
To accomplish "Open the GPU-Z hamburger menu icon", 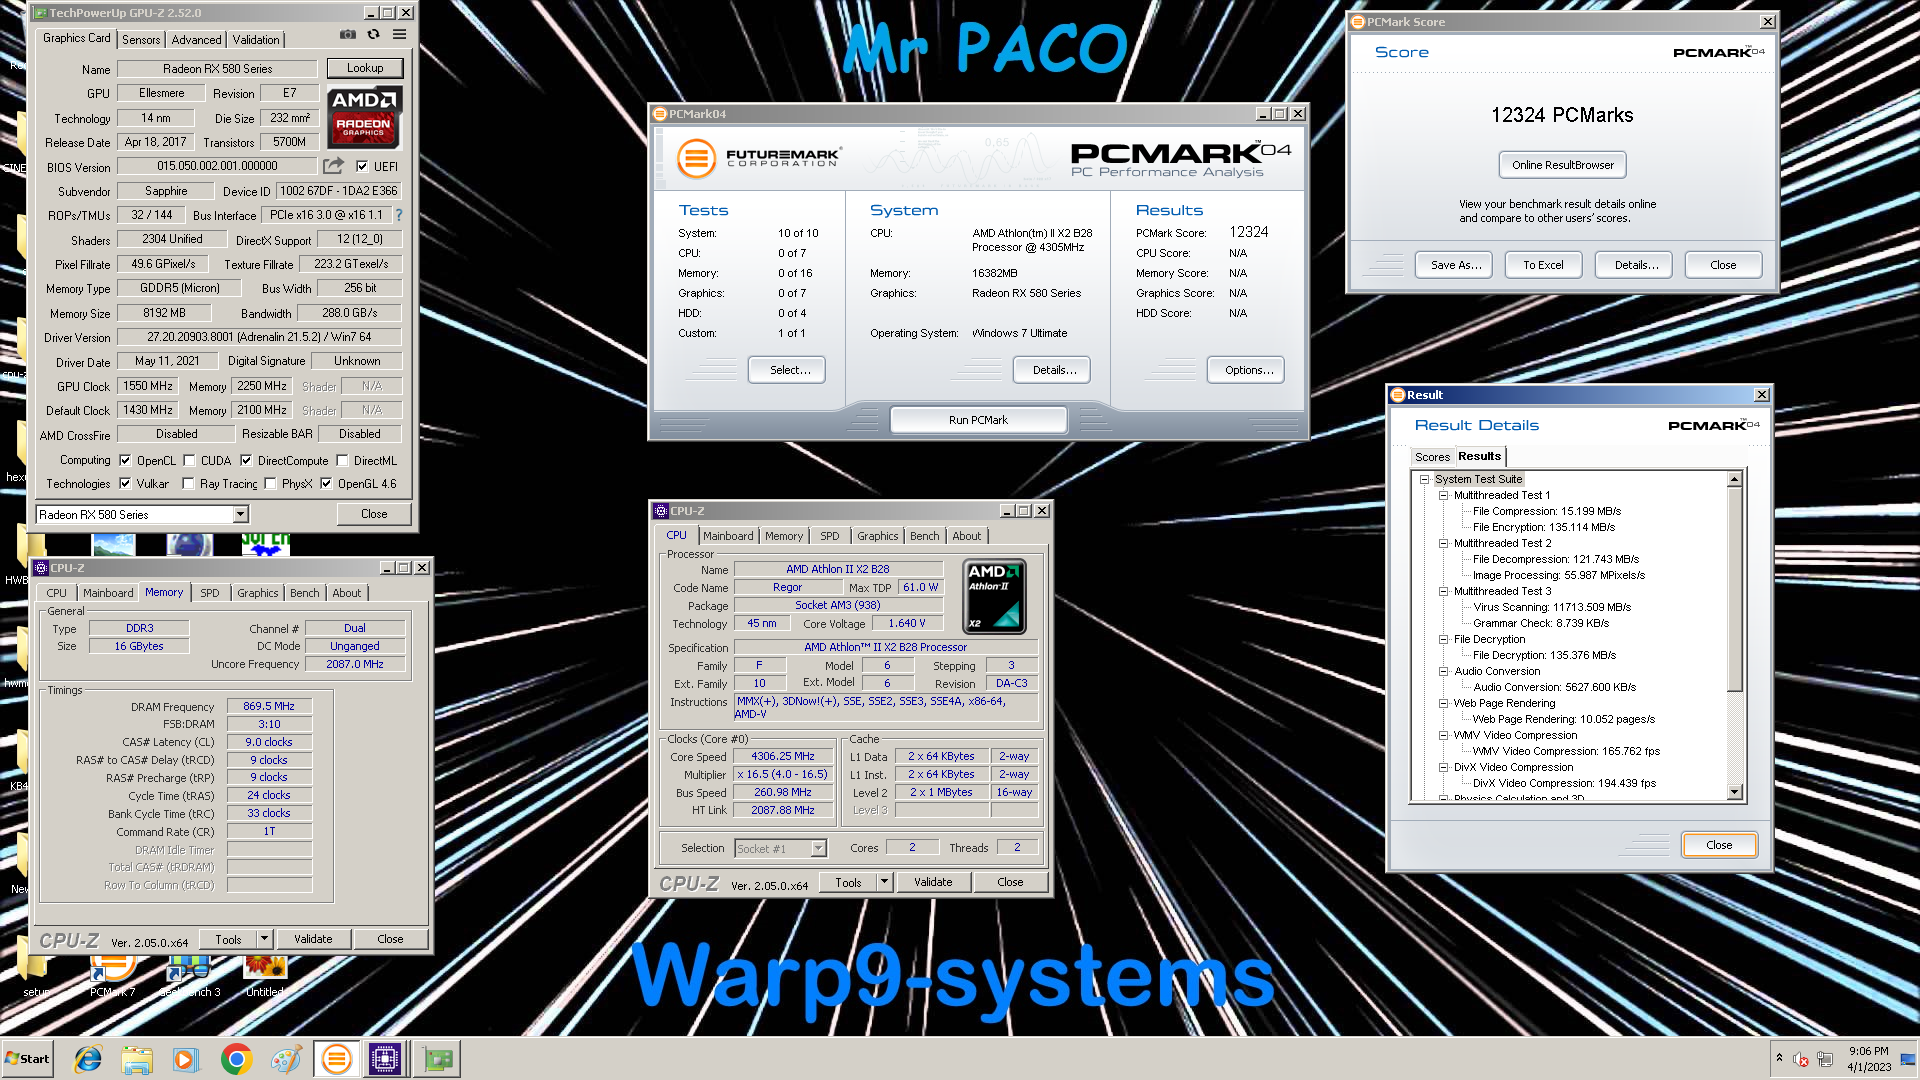I will 399,34.
